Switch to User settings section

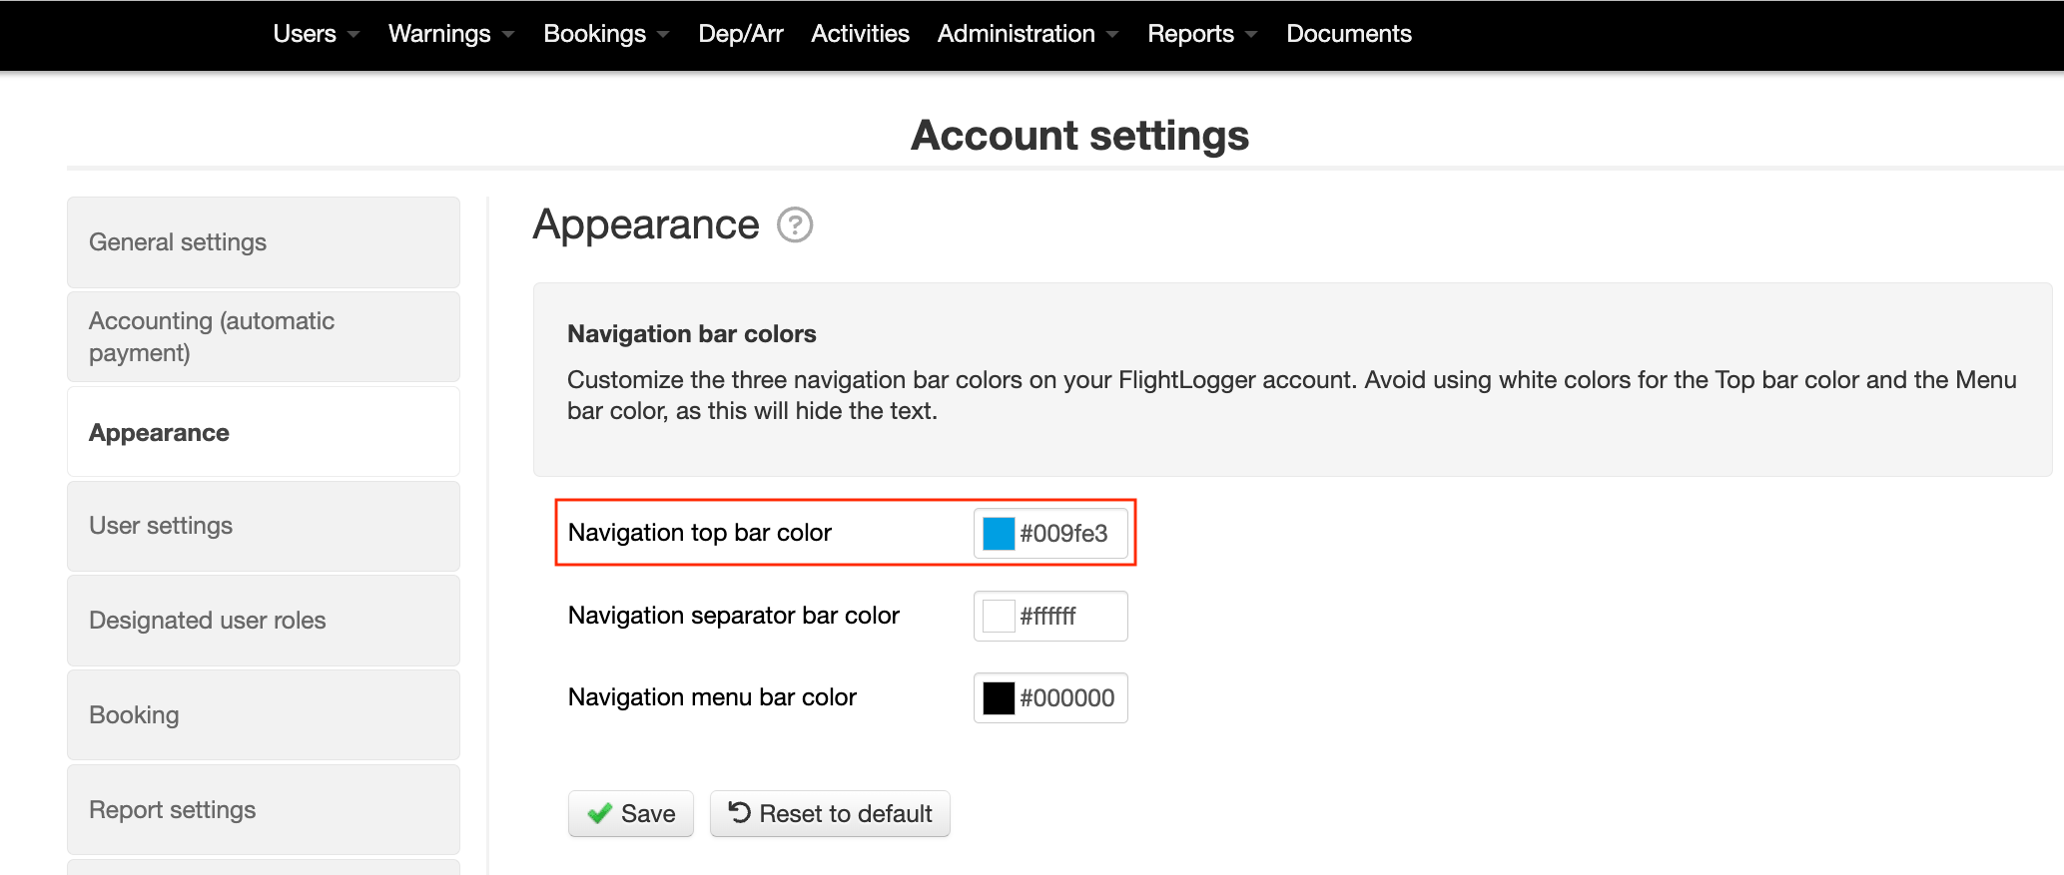[263, 526]
